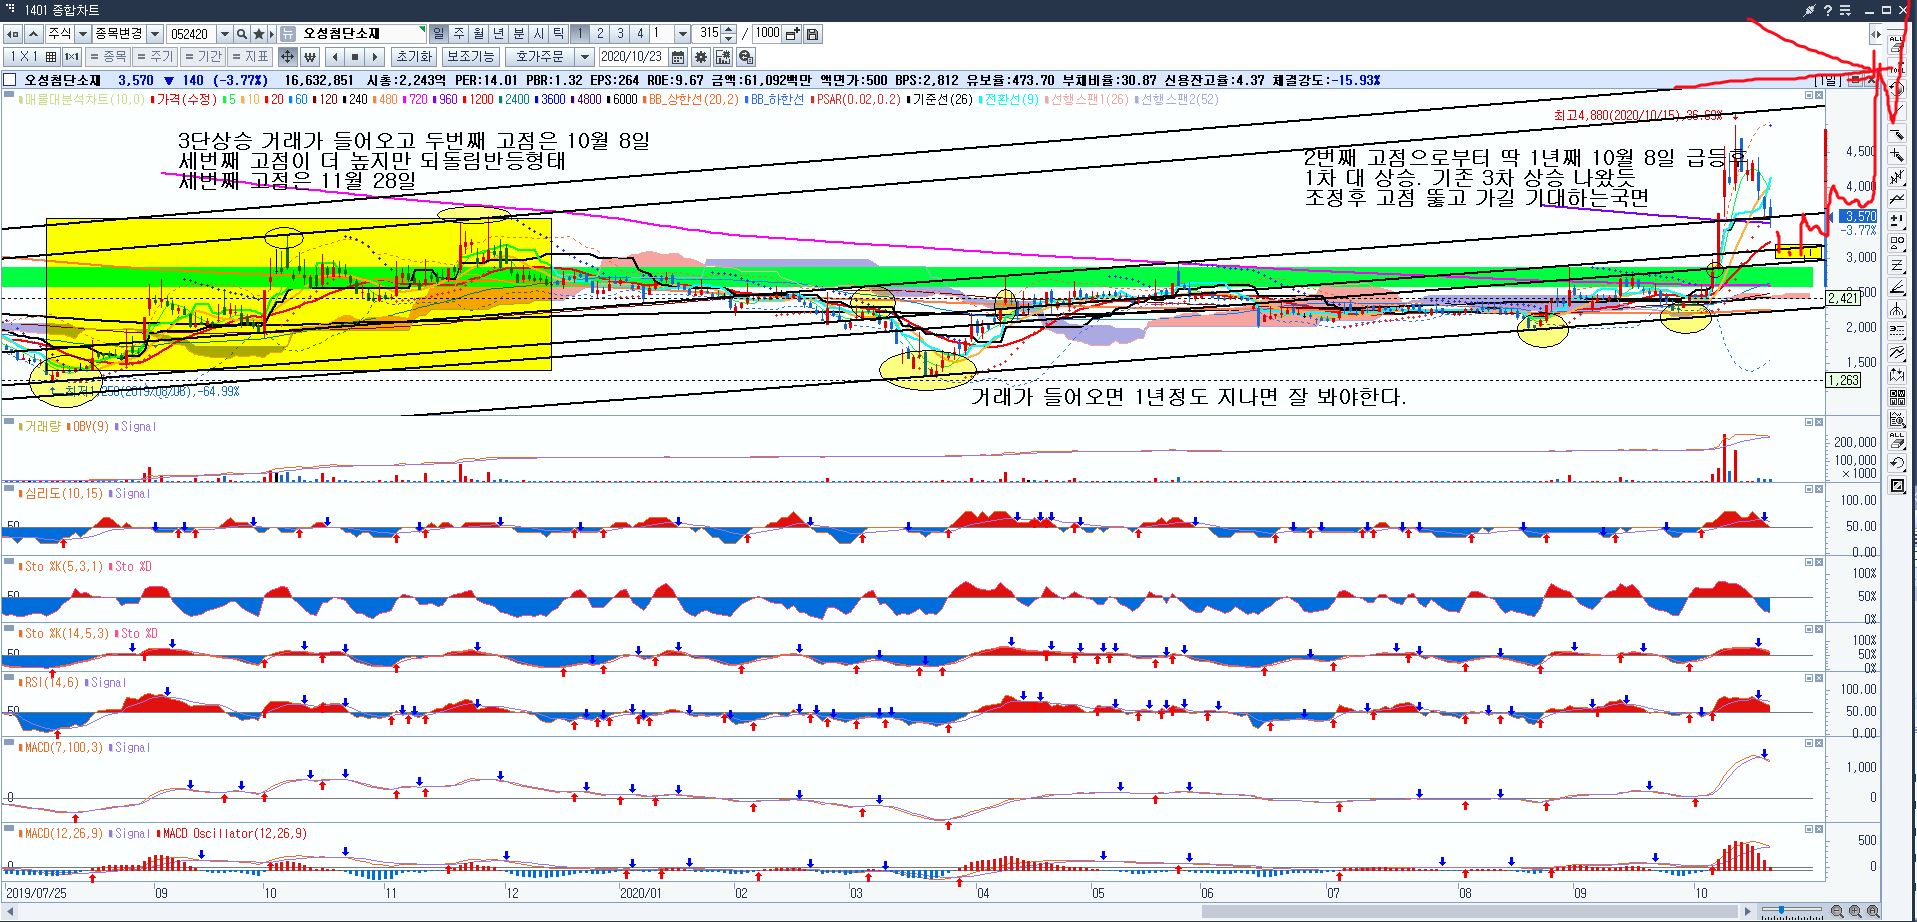Viewport: 1917px width, 922px height.
Task: Open the 주식 market type dropdown
Action: (81, 34)
